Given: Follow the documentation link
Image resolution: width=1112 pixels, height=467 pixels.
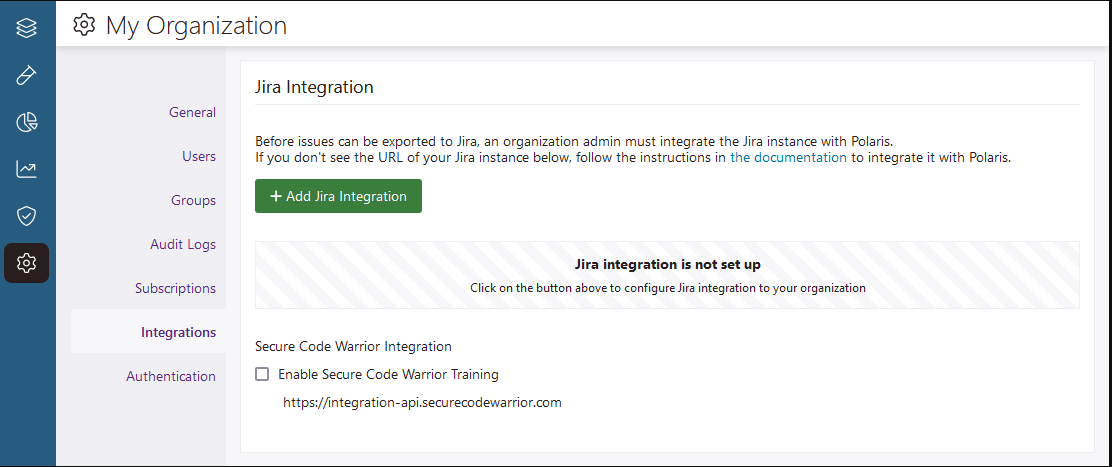Looking at the screenshot, I should click(x=788, y=157).
